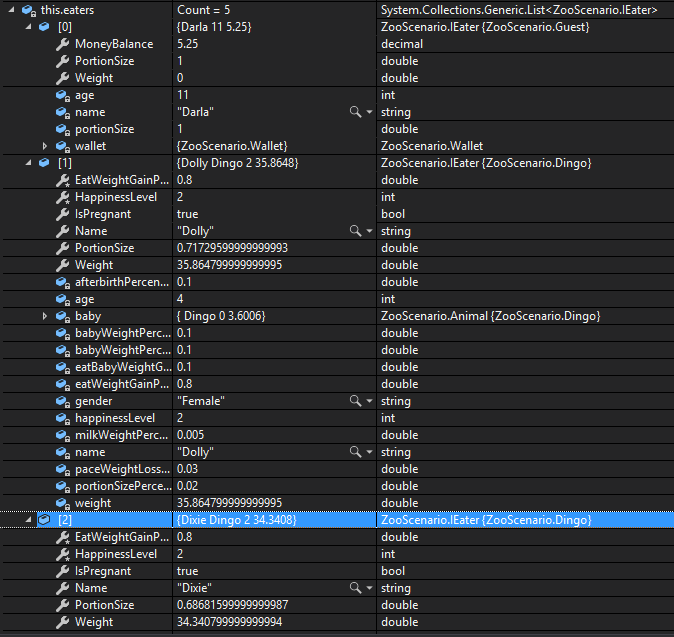Click magnifier on lowercase name "Dolly" field
Viewport: 674px width, 637px height.
[355, 452]
